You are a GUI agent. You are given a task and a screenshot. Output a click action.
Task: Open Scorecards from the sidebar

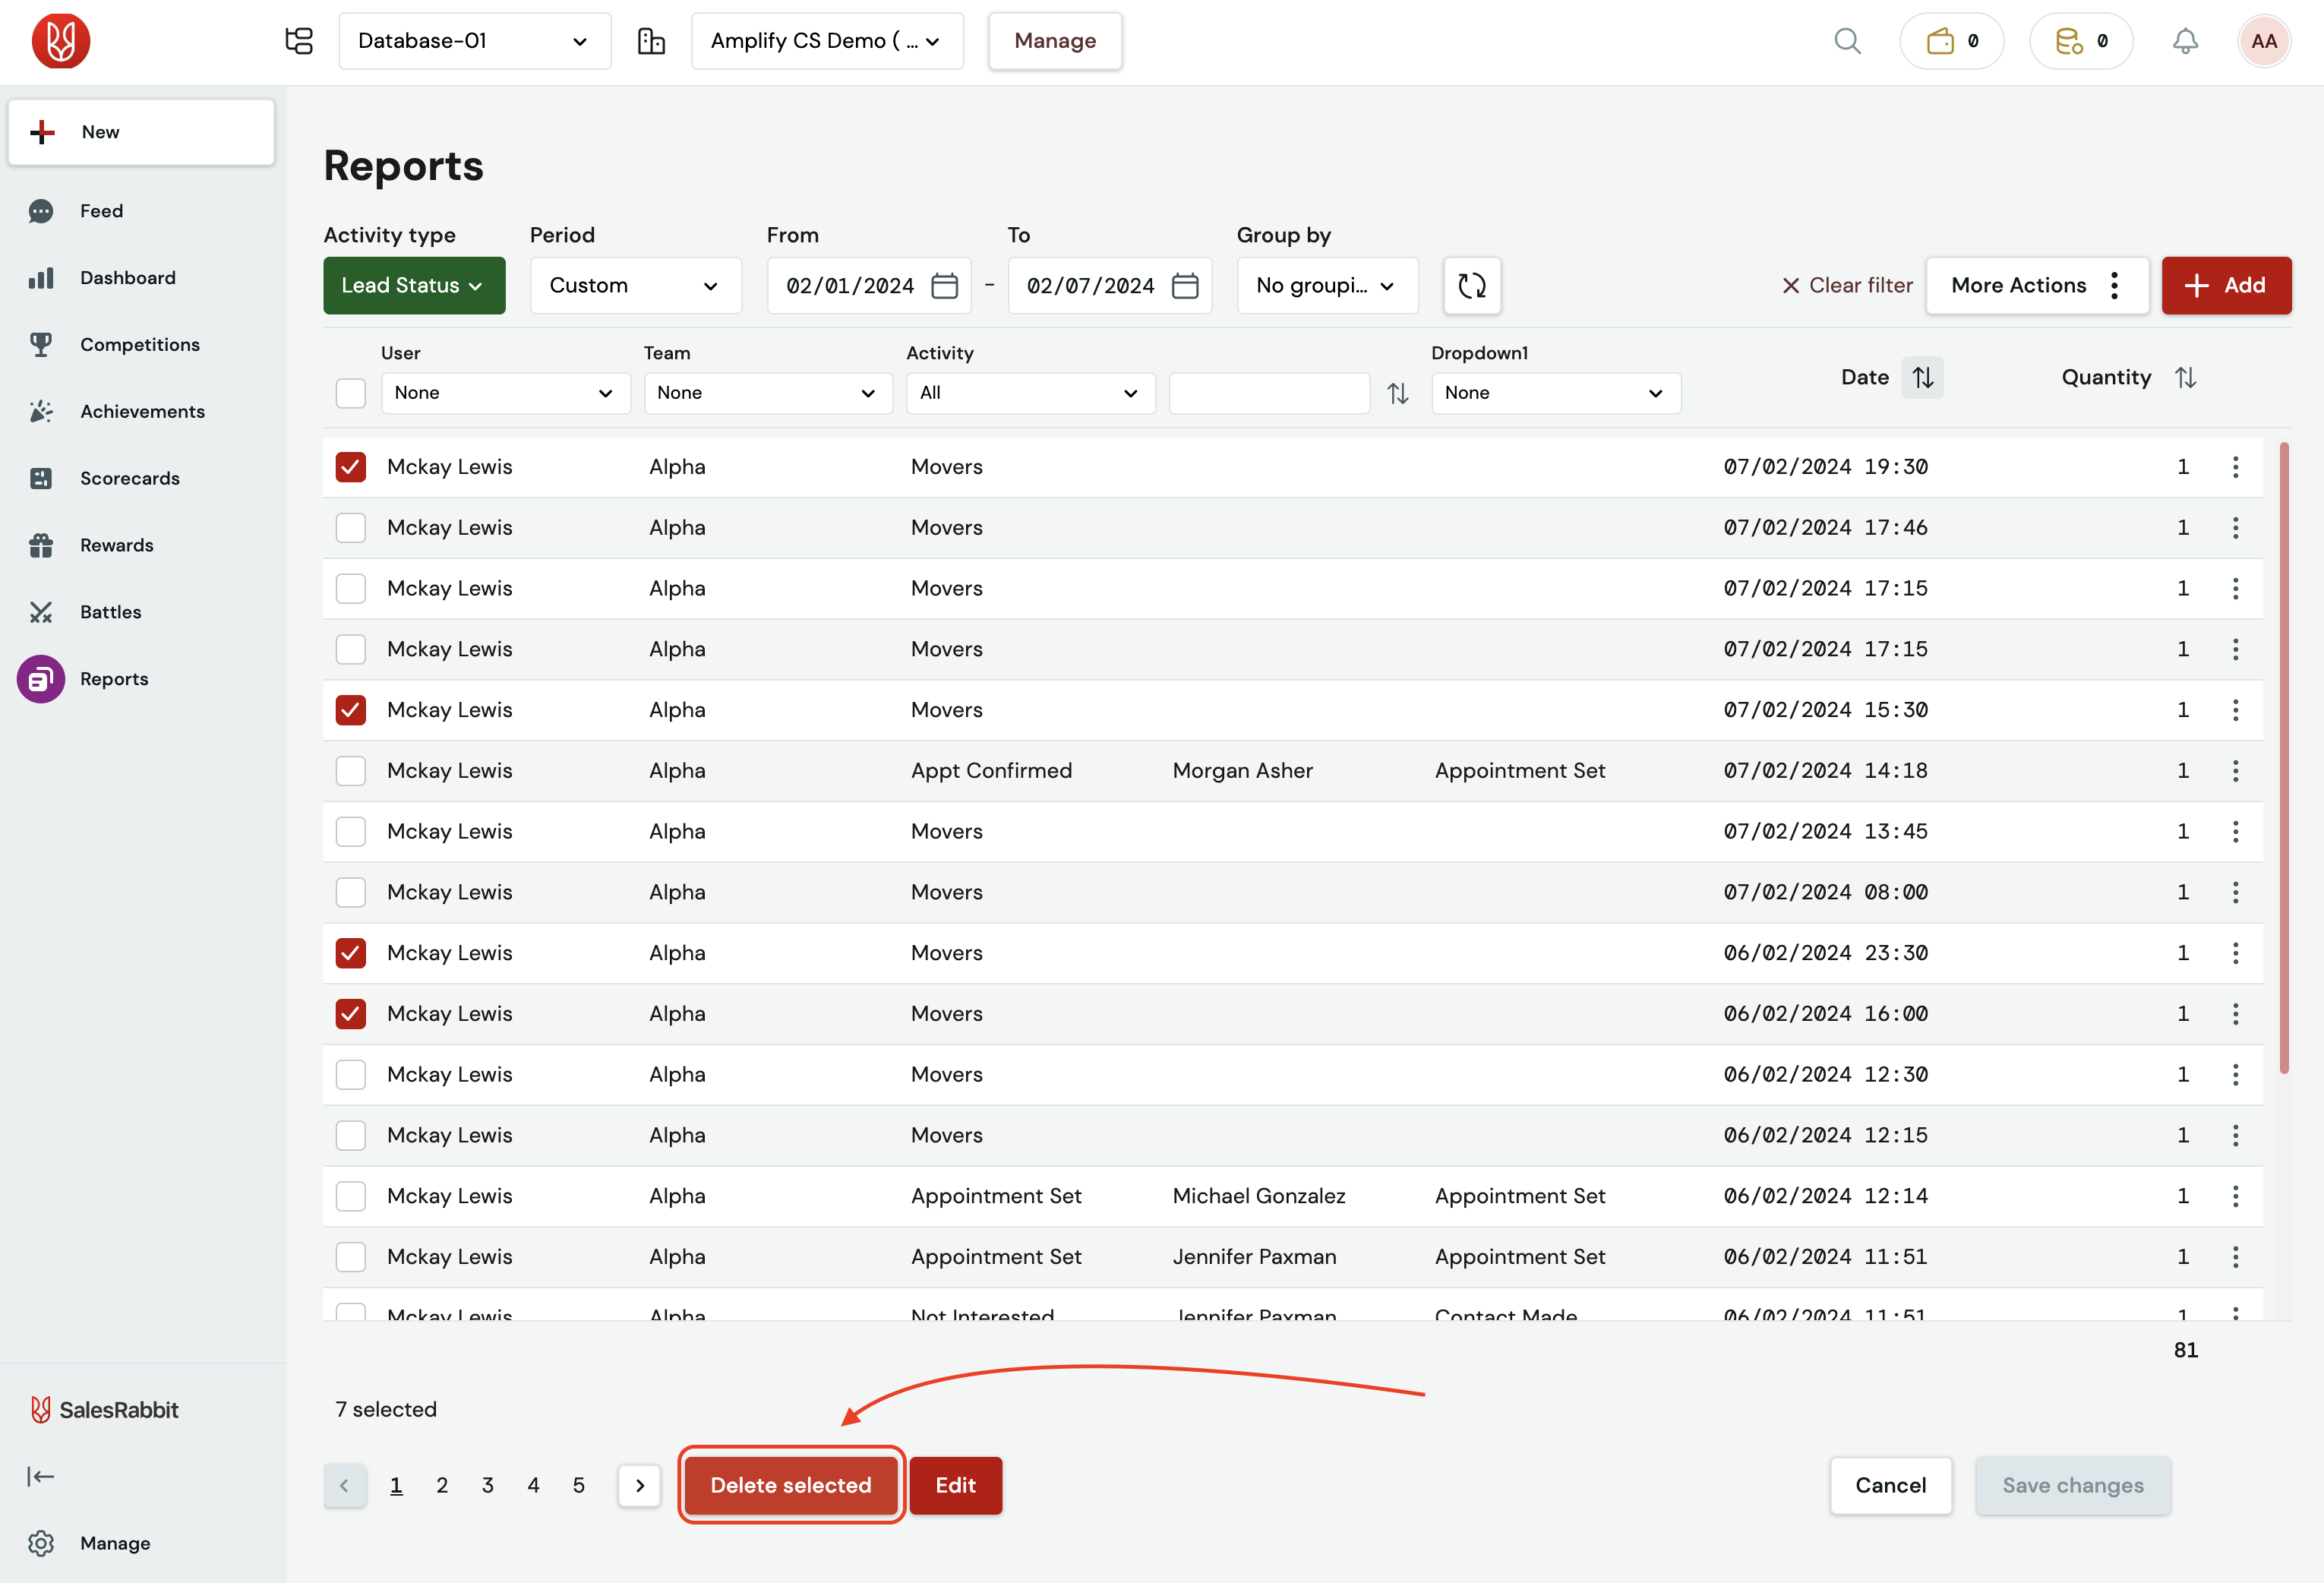pyautogui.click(x=129, y=478)
